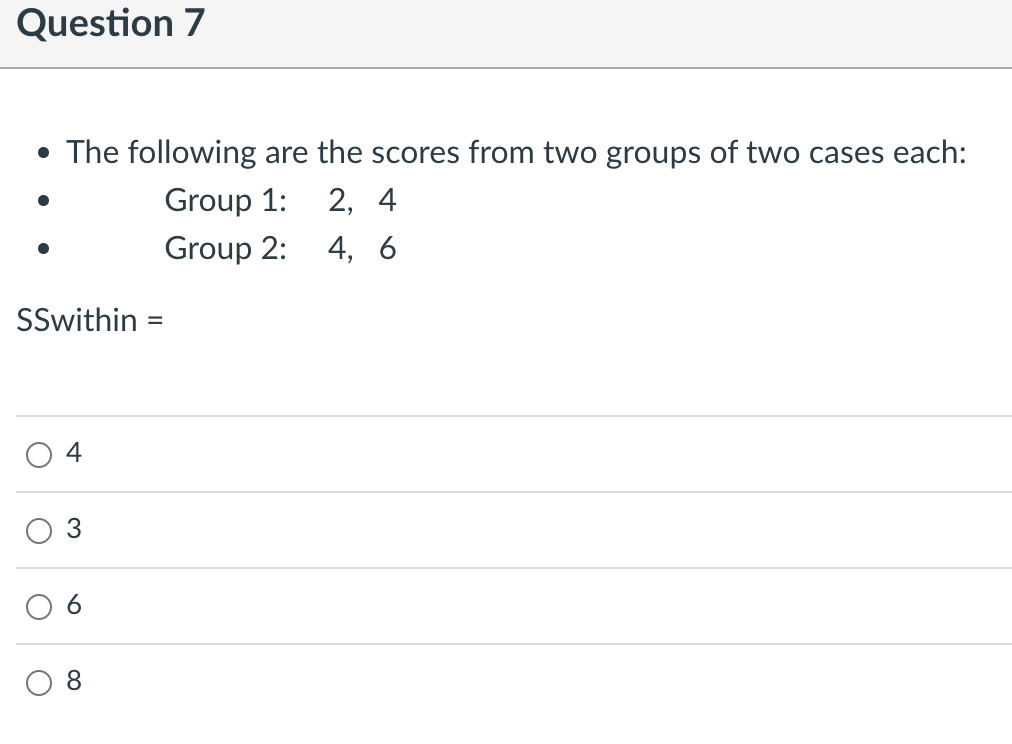This screenshot has width=1012, height=744.
Task: Choose answer option 6 as your response
Action: [x=39, y=606]
